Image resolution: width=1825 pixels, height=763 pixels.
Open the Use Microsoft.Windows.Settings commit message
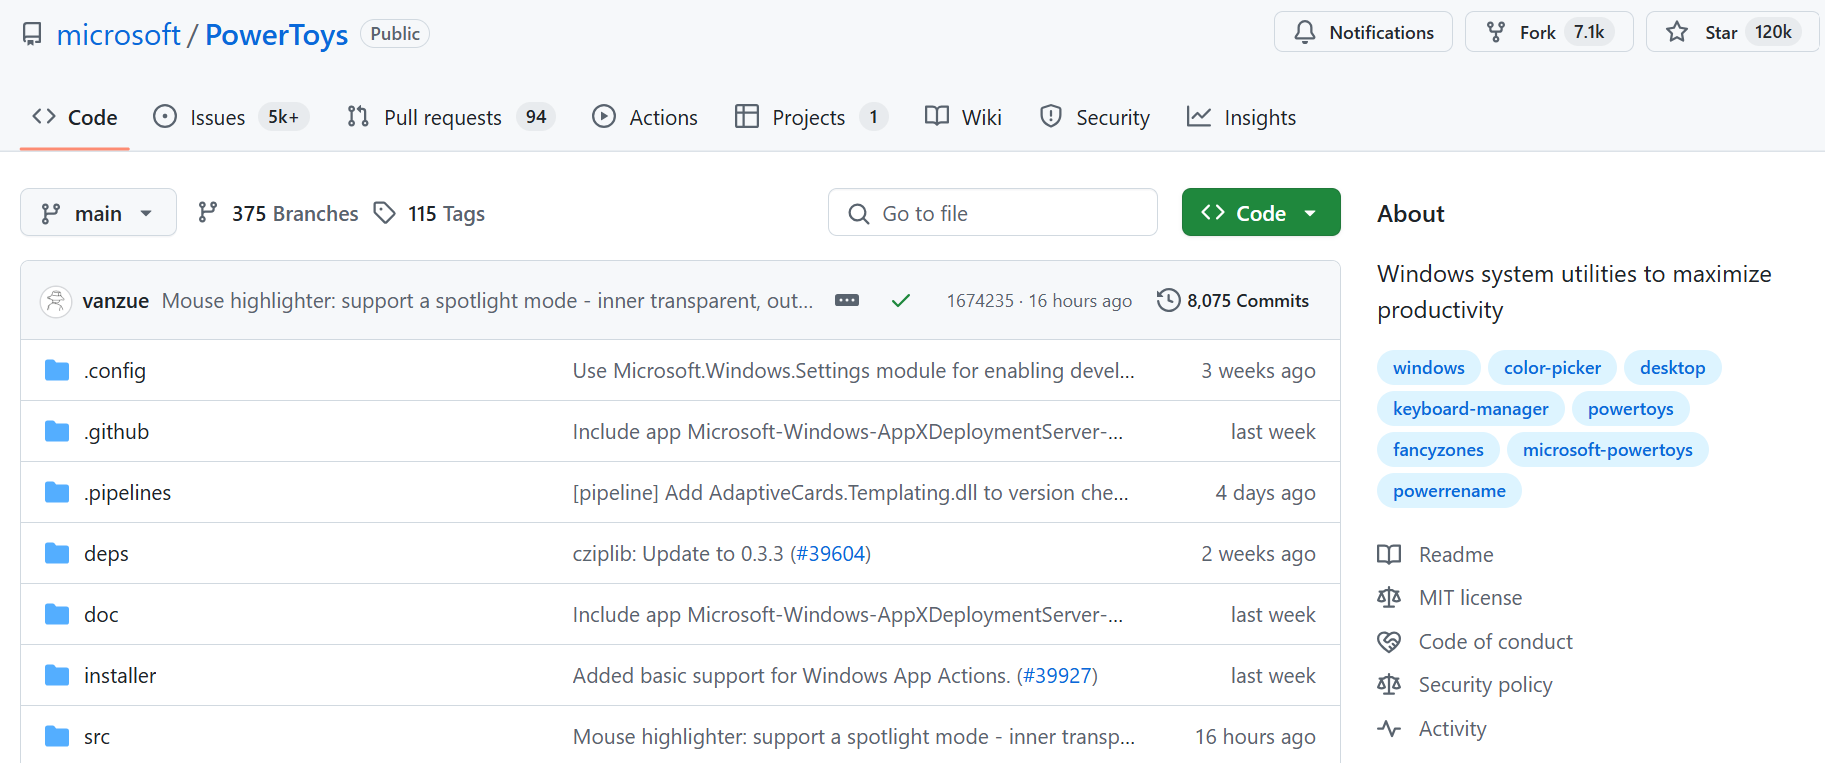pos(853,371)
